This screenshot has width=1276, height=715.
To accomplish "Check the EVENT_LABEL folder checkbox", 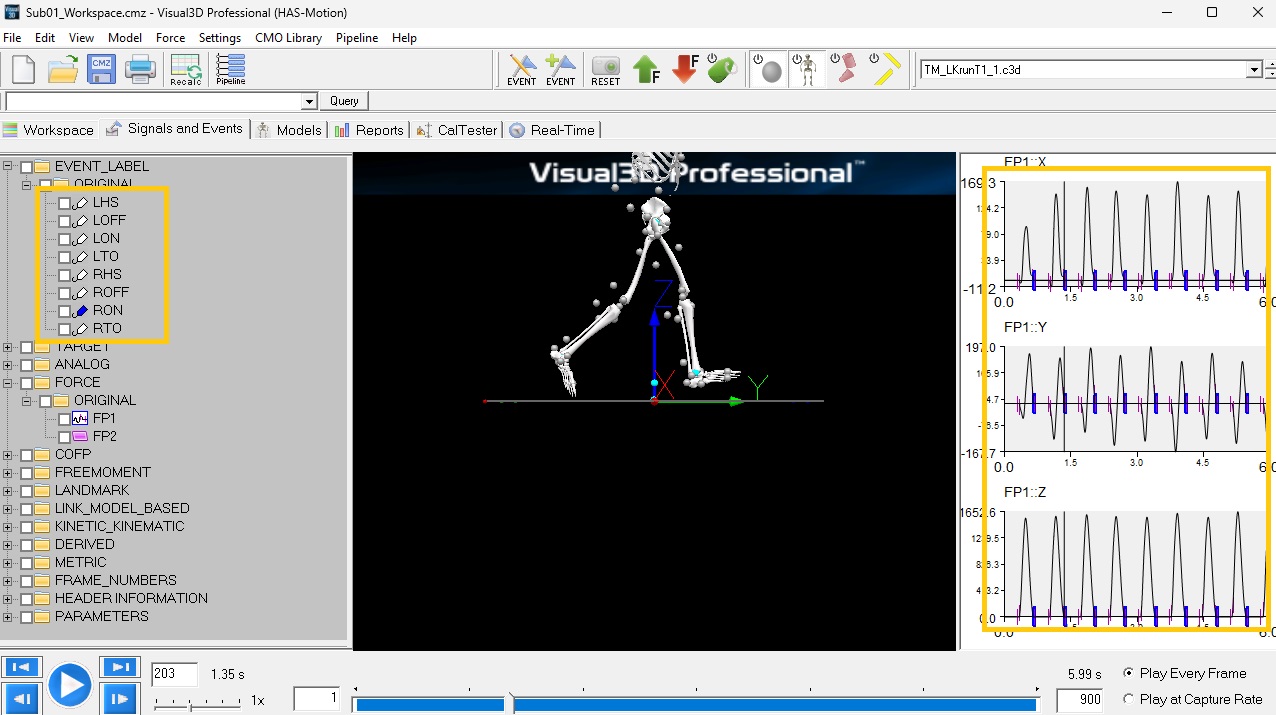I will point(27,167).
